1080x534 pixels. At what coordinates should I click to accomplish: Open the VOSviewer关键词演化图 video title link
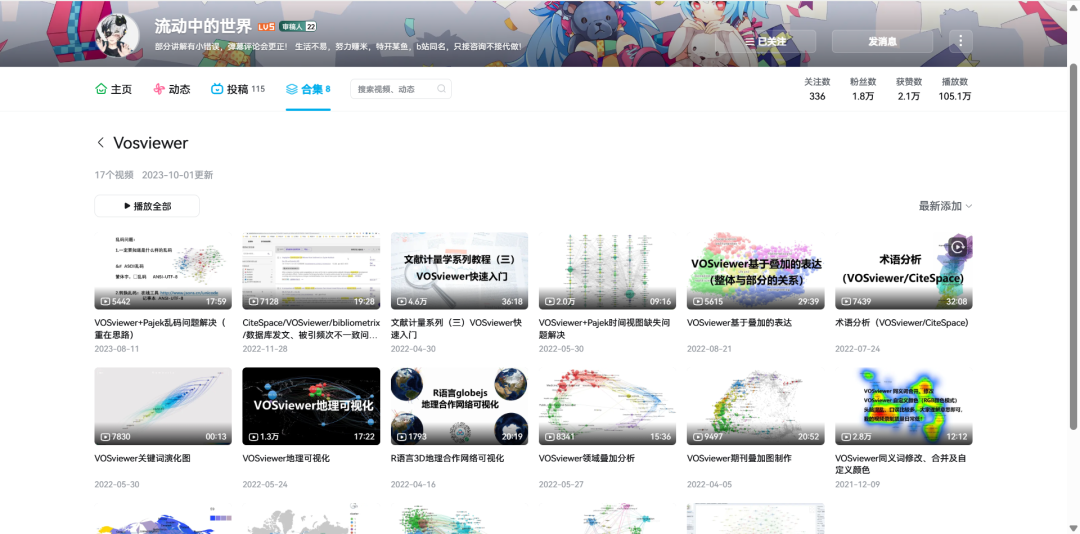coord(142,458)
